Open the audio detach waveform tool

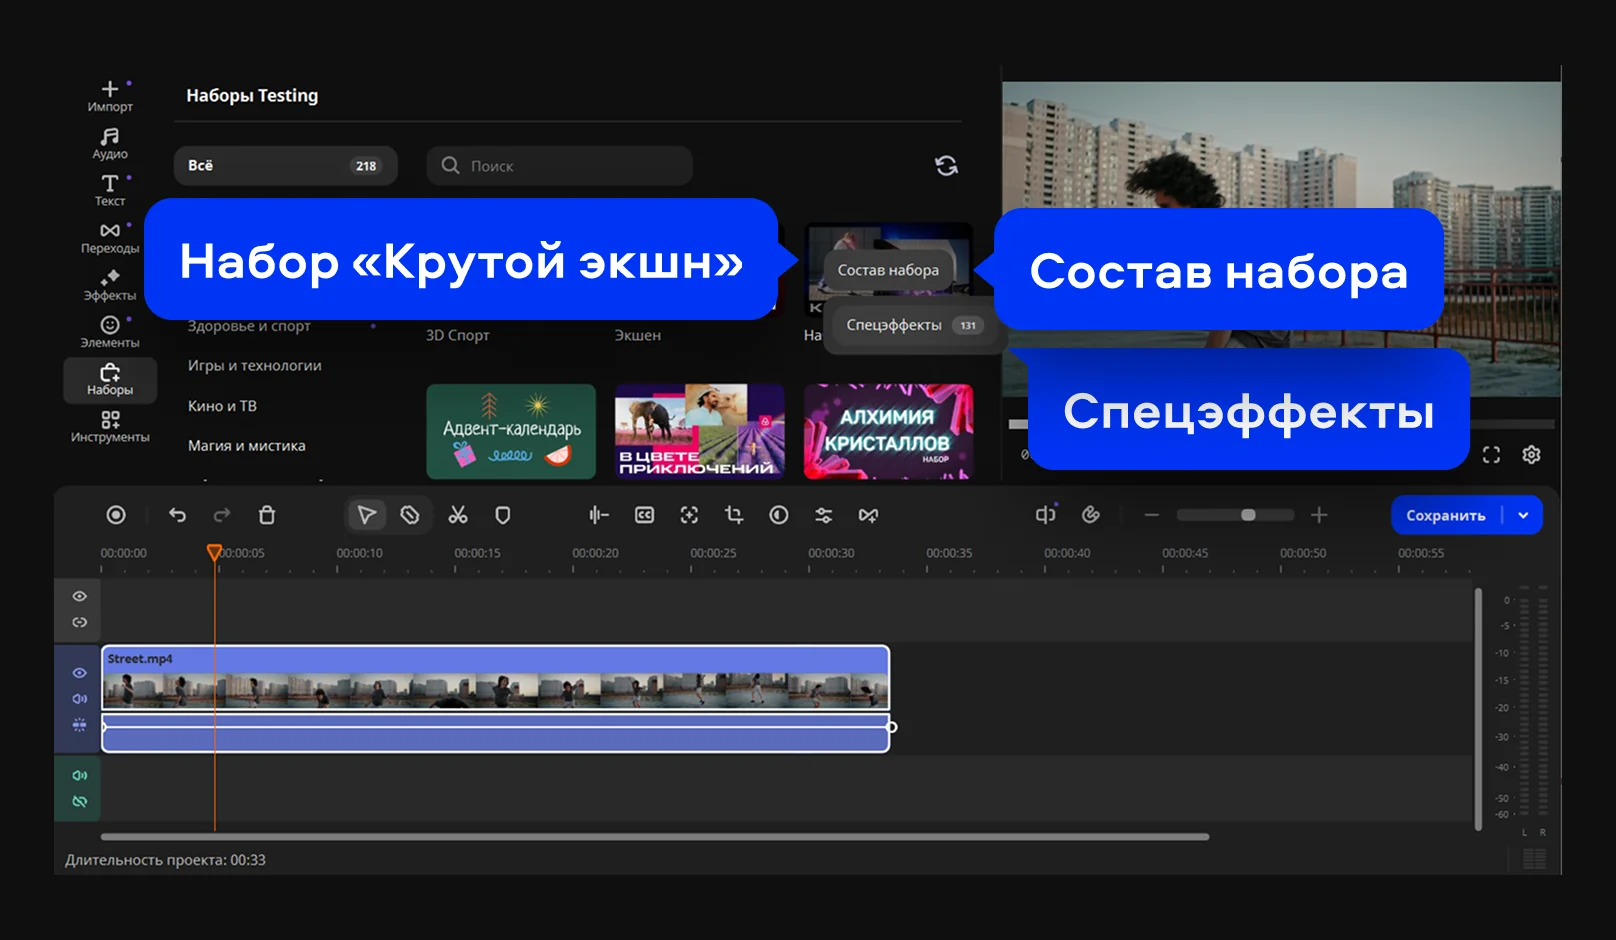pyautogui.click(x=599, y=515)
